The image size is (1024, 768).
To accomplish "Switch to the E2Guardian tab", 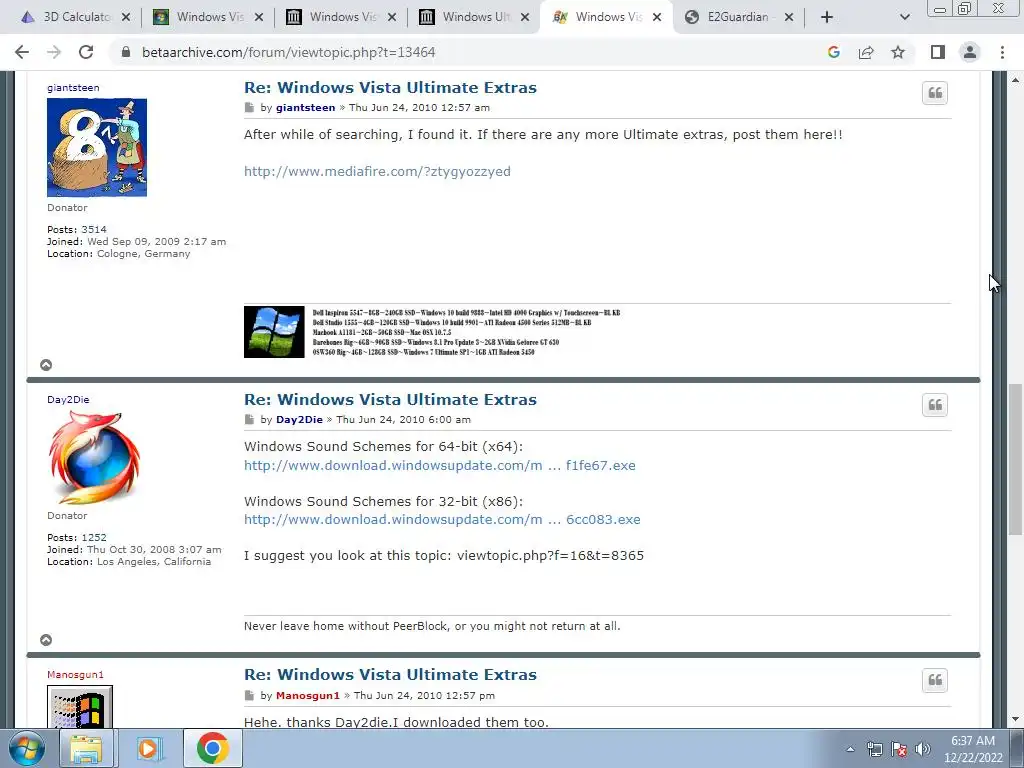I will [x=738, y=18].
